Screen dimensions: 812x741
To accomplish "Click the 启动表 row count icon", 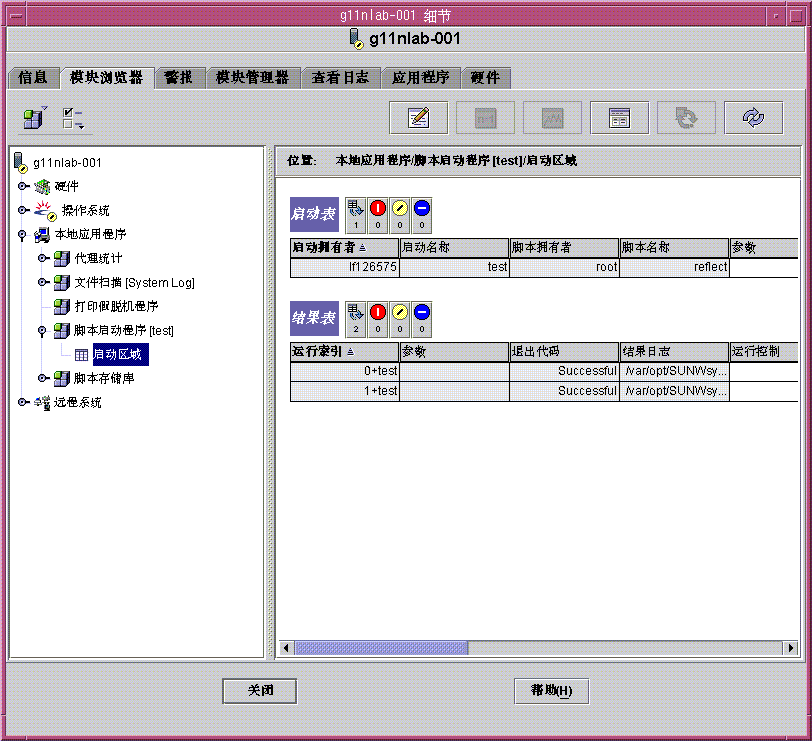I will [356, 214].
